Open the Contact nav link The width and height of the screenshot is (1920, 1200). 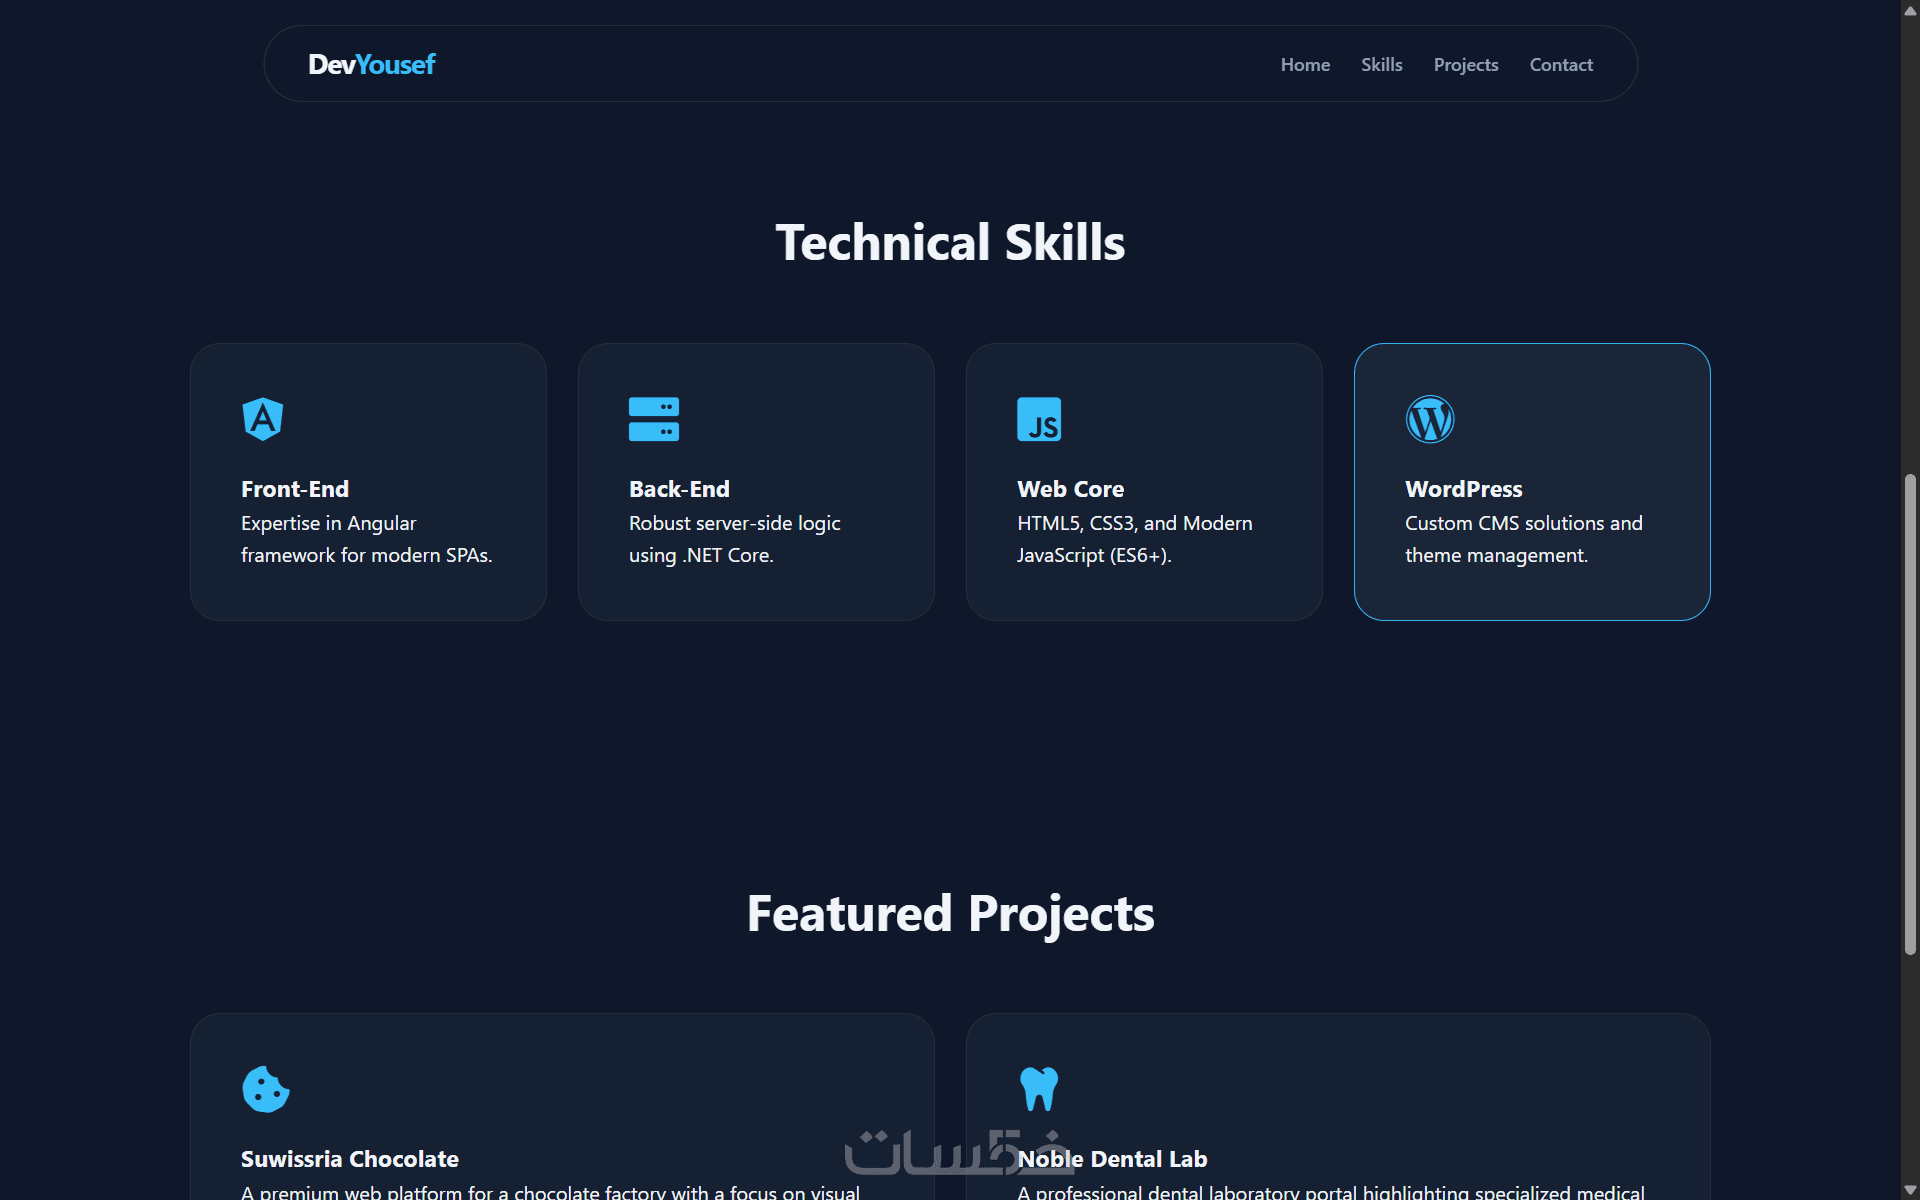[1560, 64]
